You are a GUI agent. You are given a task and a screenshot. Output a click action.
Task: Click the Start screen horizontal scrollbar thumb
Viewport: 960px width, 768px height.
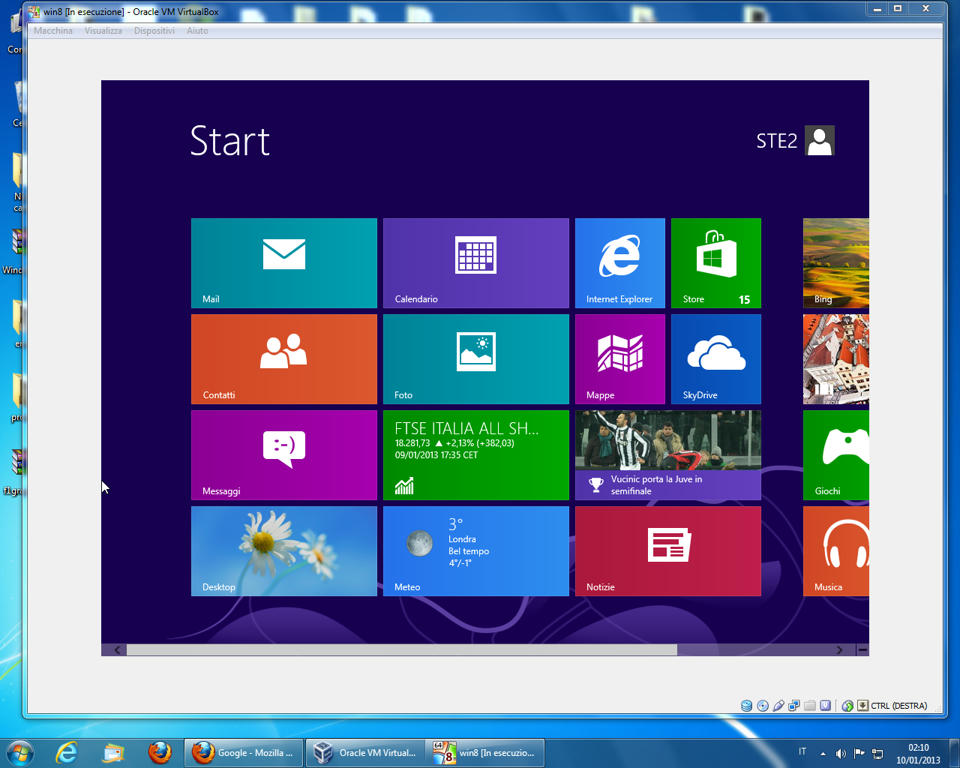402,650
